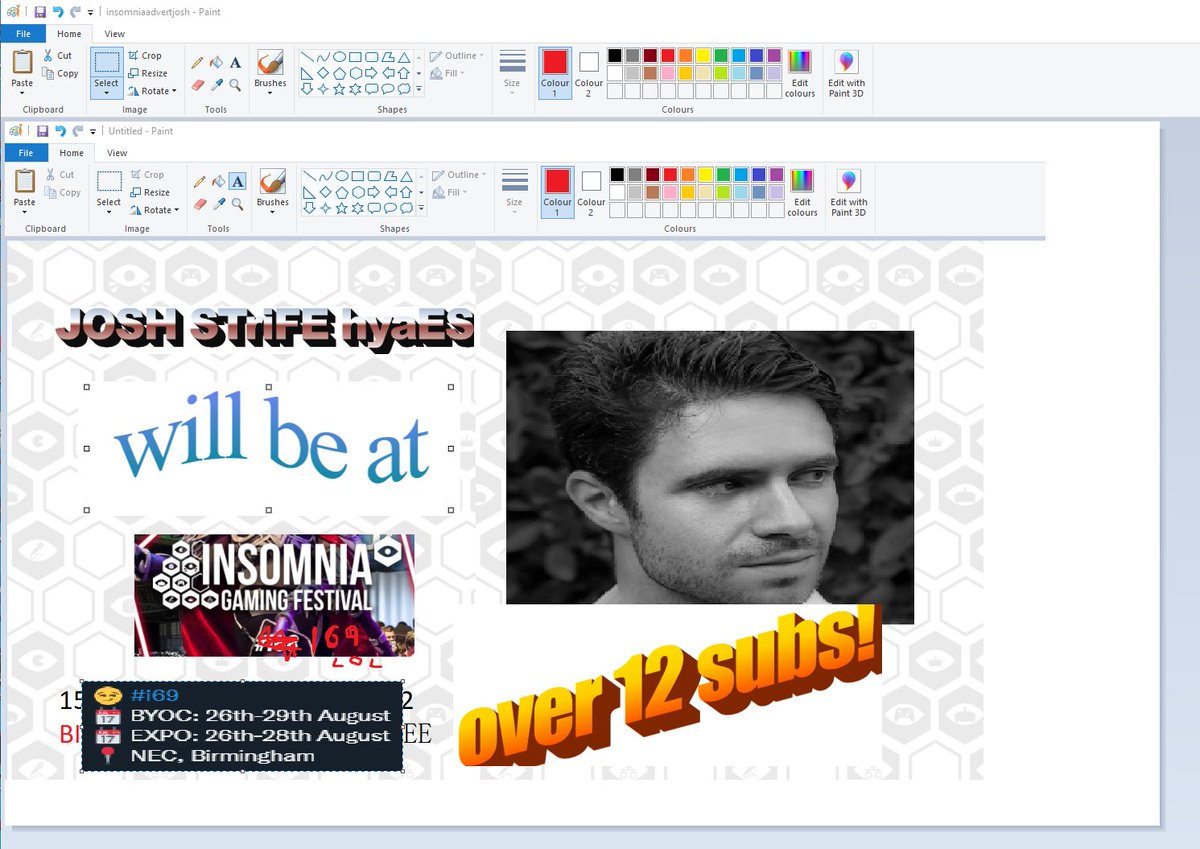Select Pencil tool in insomniaadvertjosh Paint
Image resolution: width=1200 pixels, height=849 pixels.
(197, 63)
